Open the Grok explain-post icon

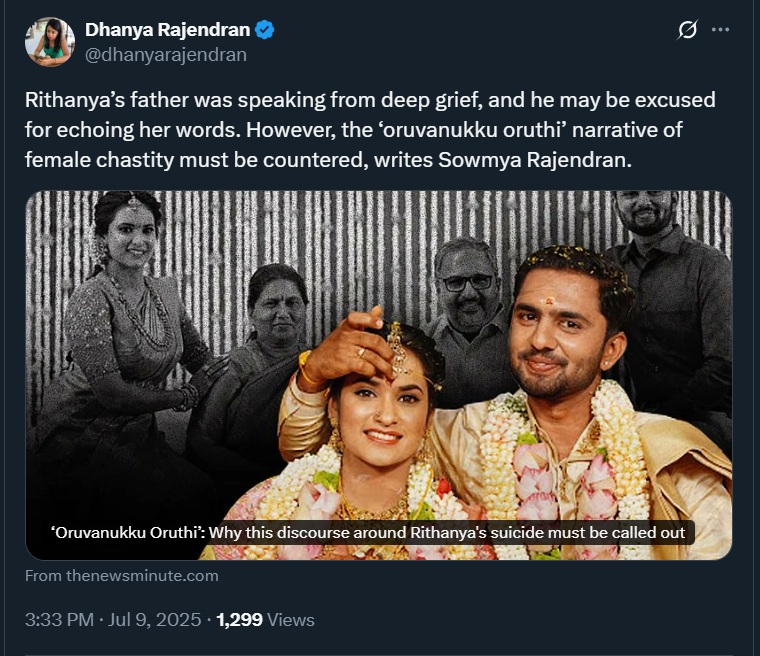pos(687,30)
